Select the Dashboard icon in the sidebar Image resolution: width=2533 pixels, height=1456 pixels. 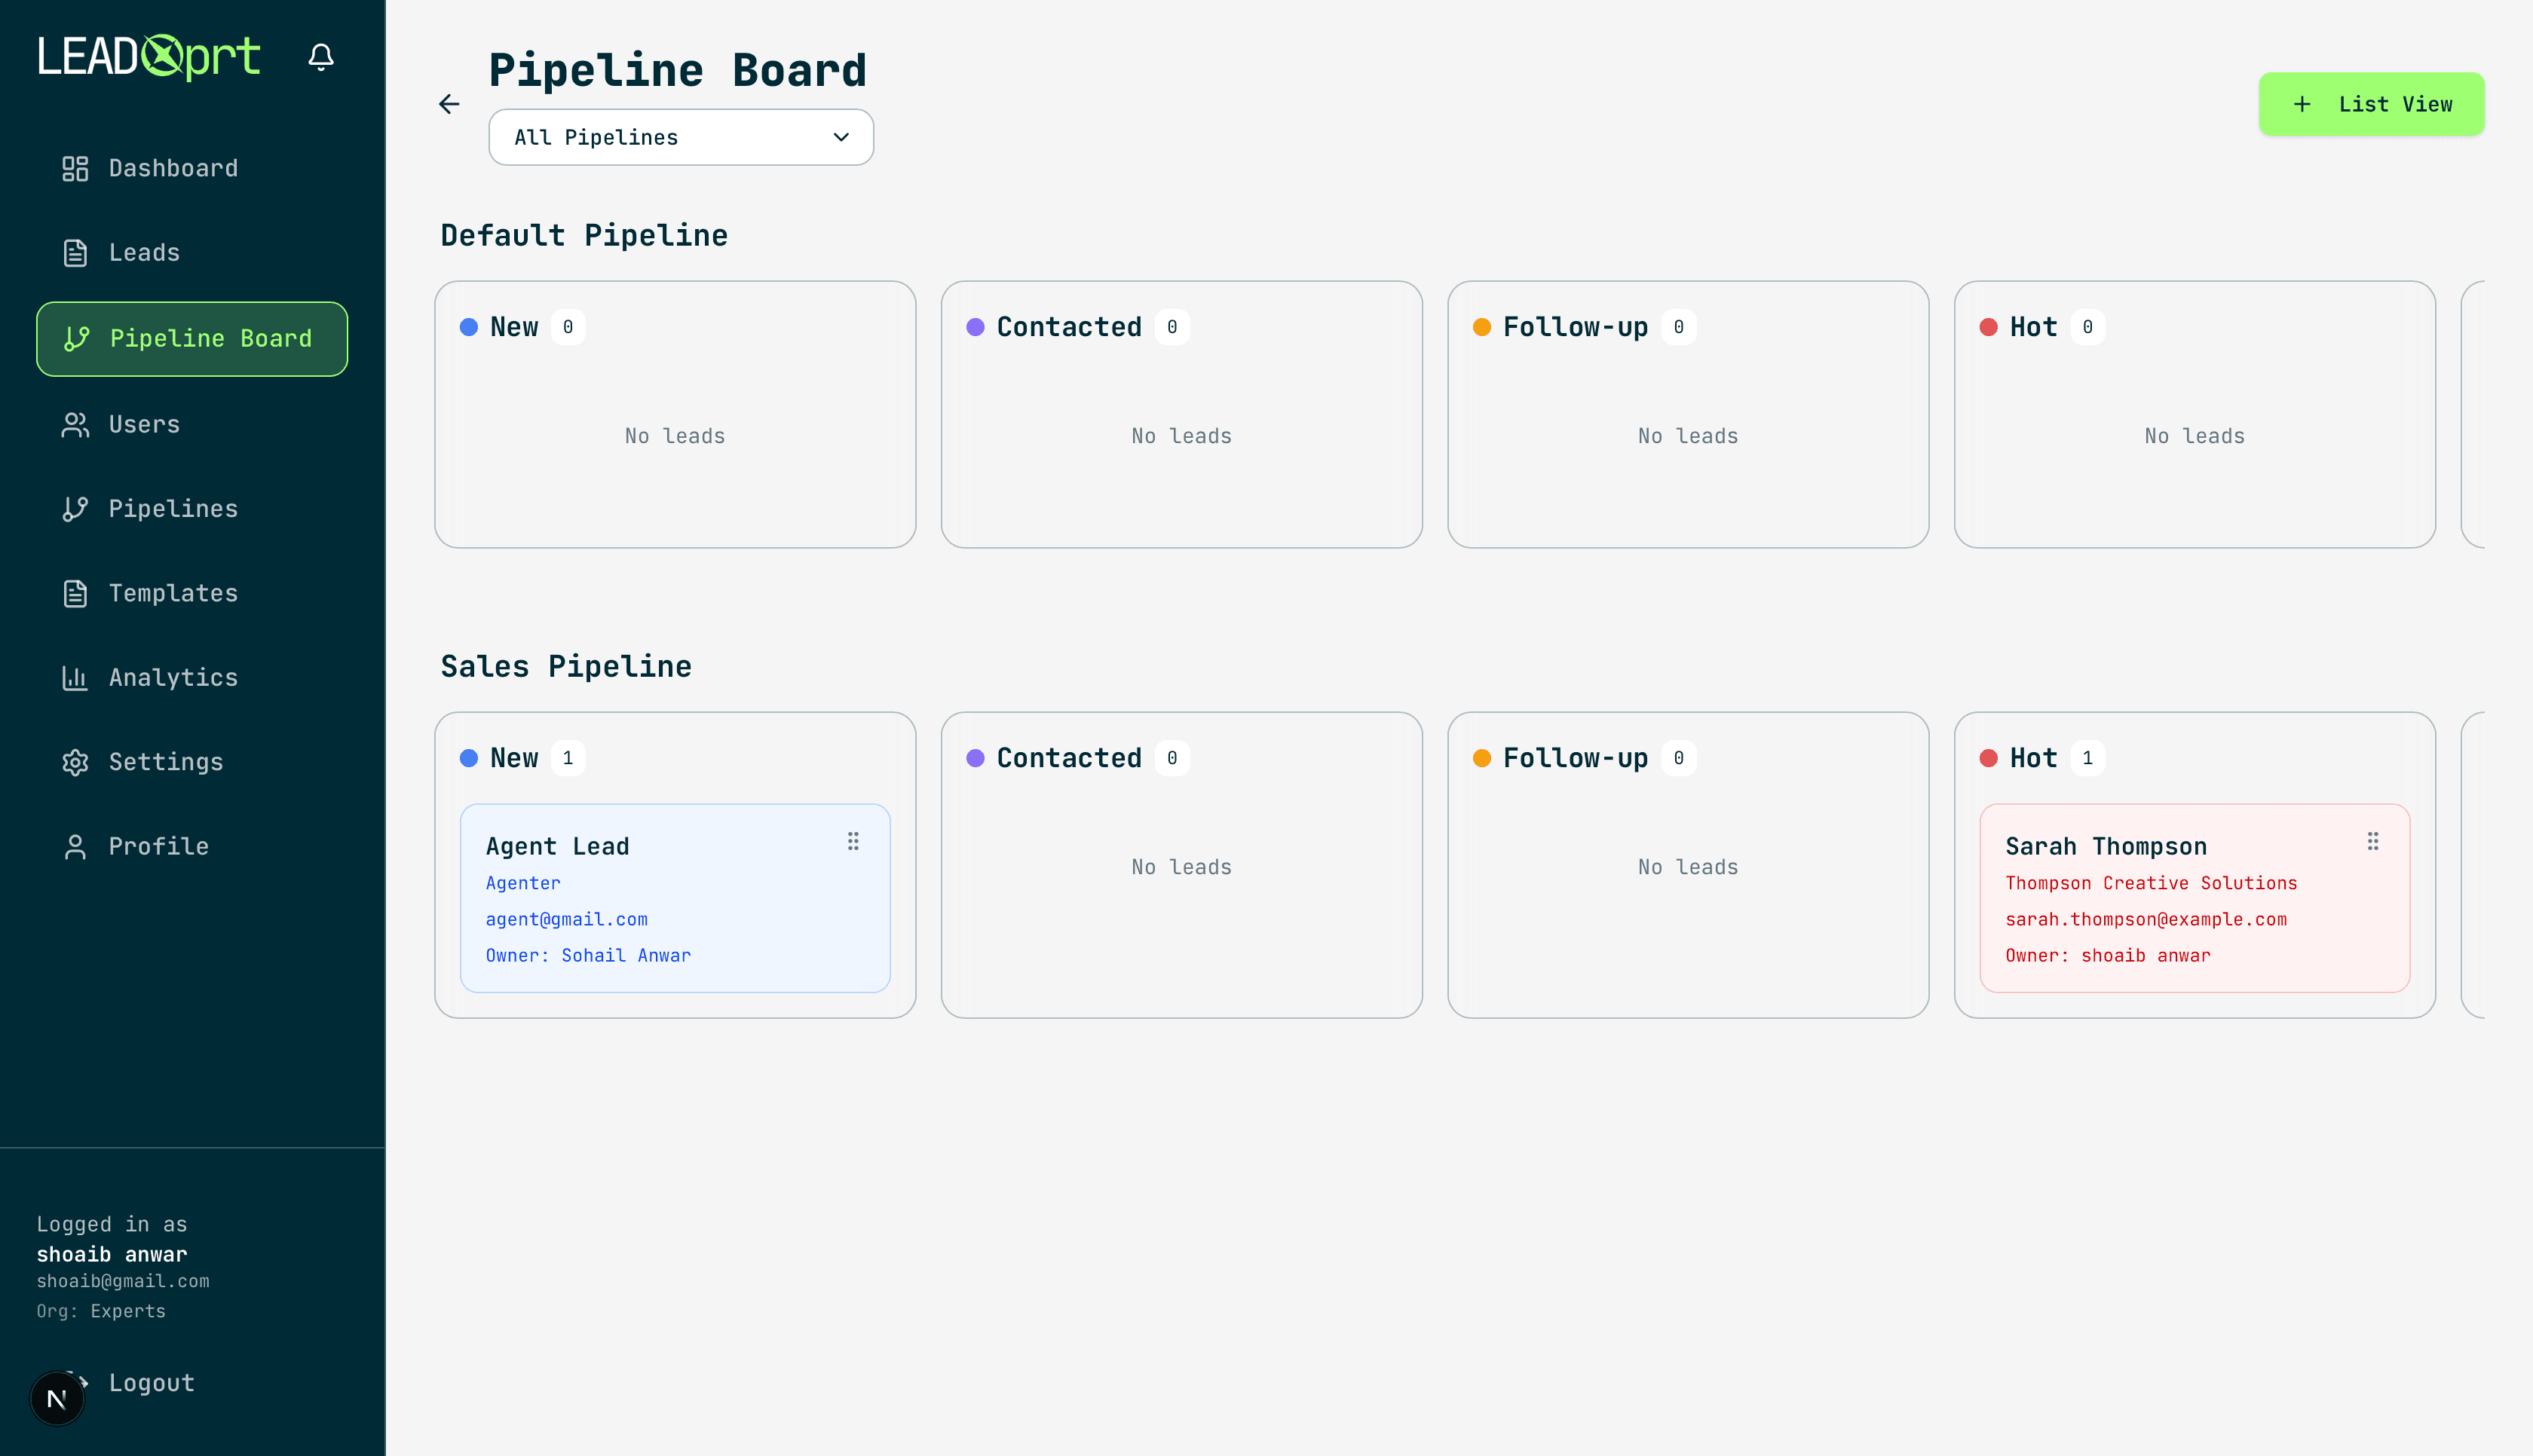[x=75, y=168]
